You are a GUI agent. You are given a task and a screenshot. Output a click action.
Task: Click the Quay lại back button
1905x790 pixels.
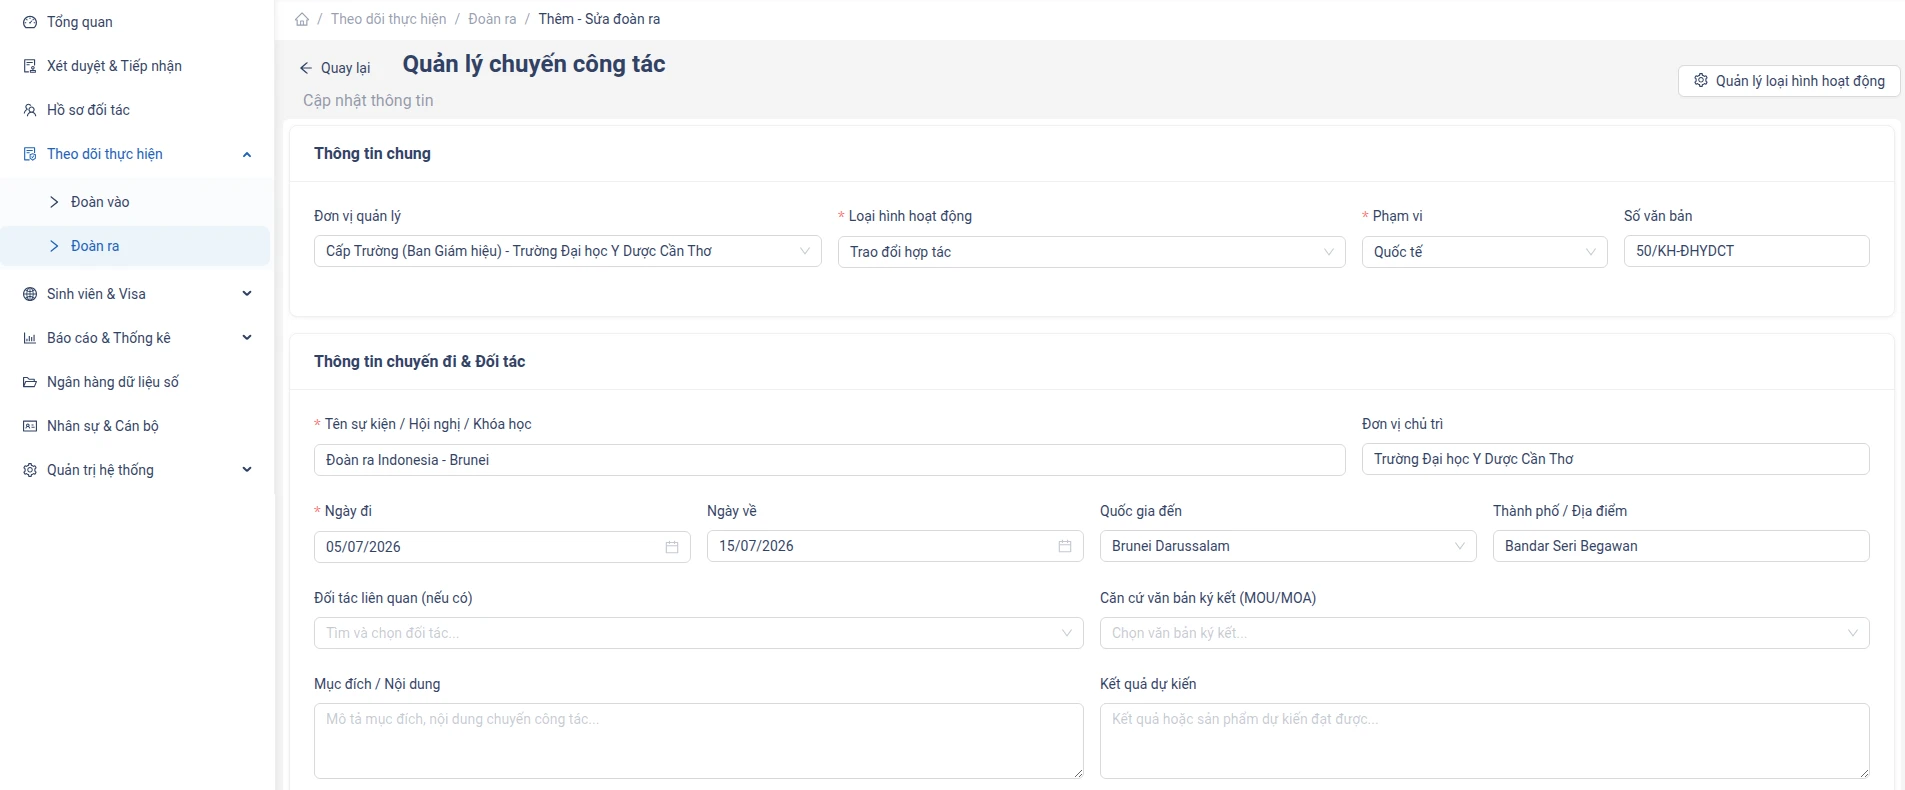[x=335, y=68]
